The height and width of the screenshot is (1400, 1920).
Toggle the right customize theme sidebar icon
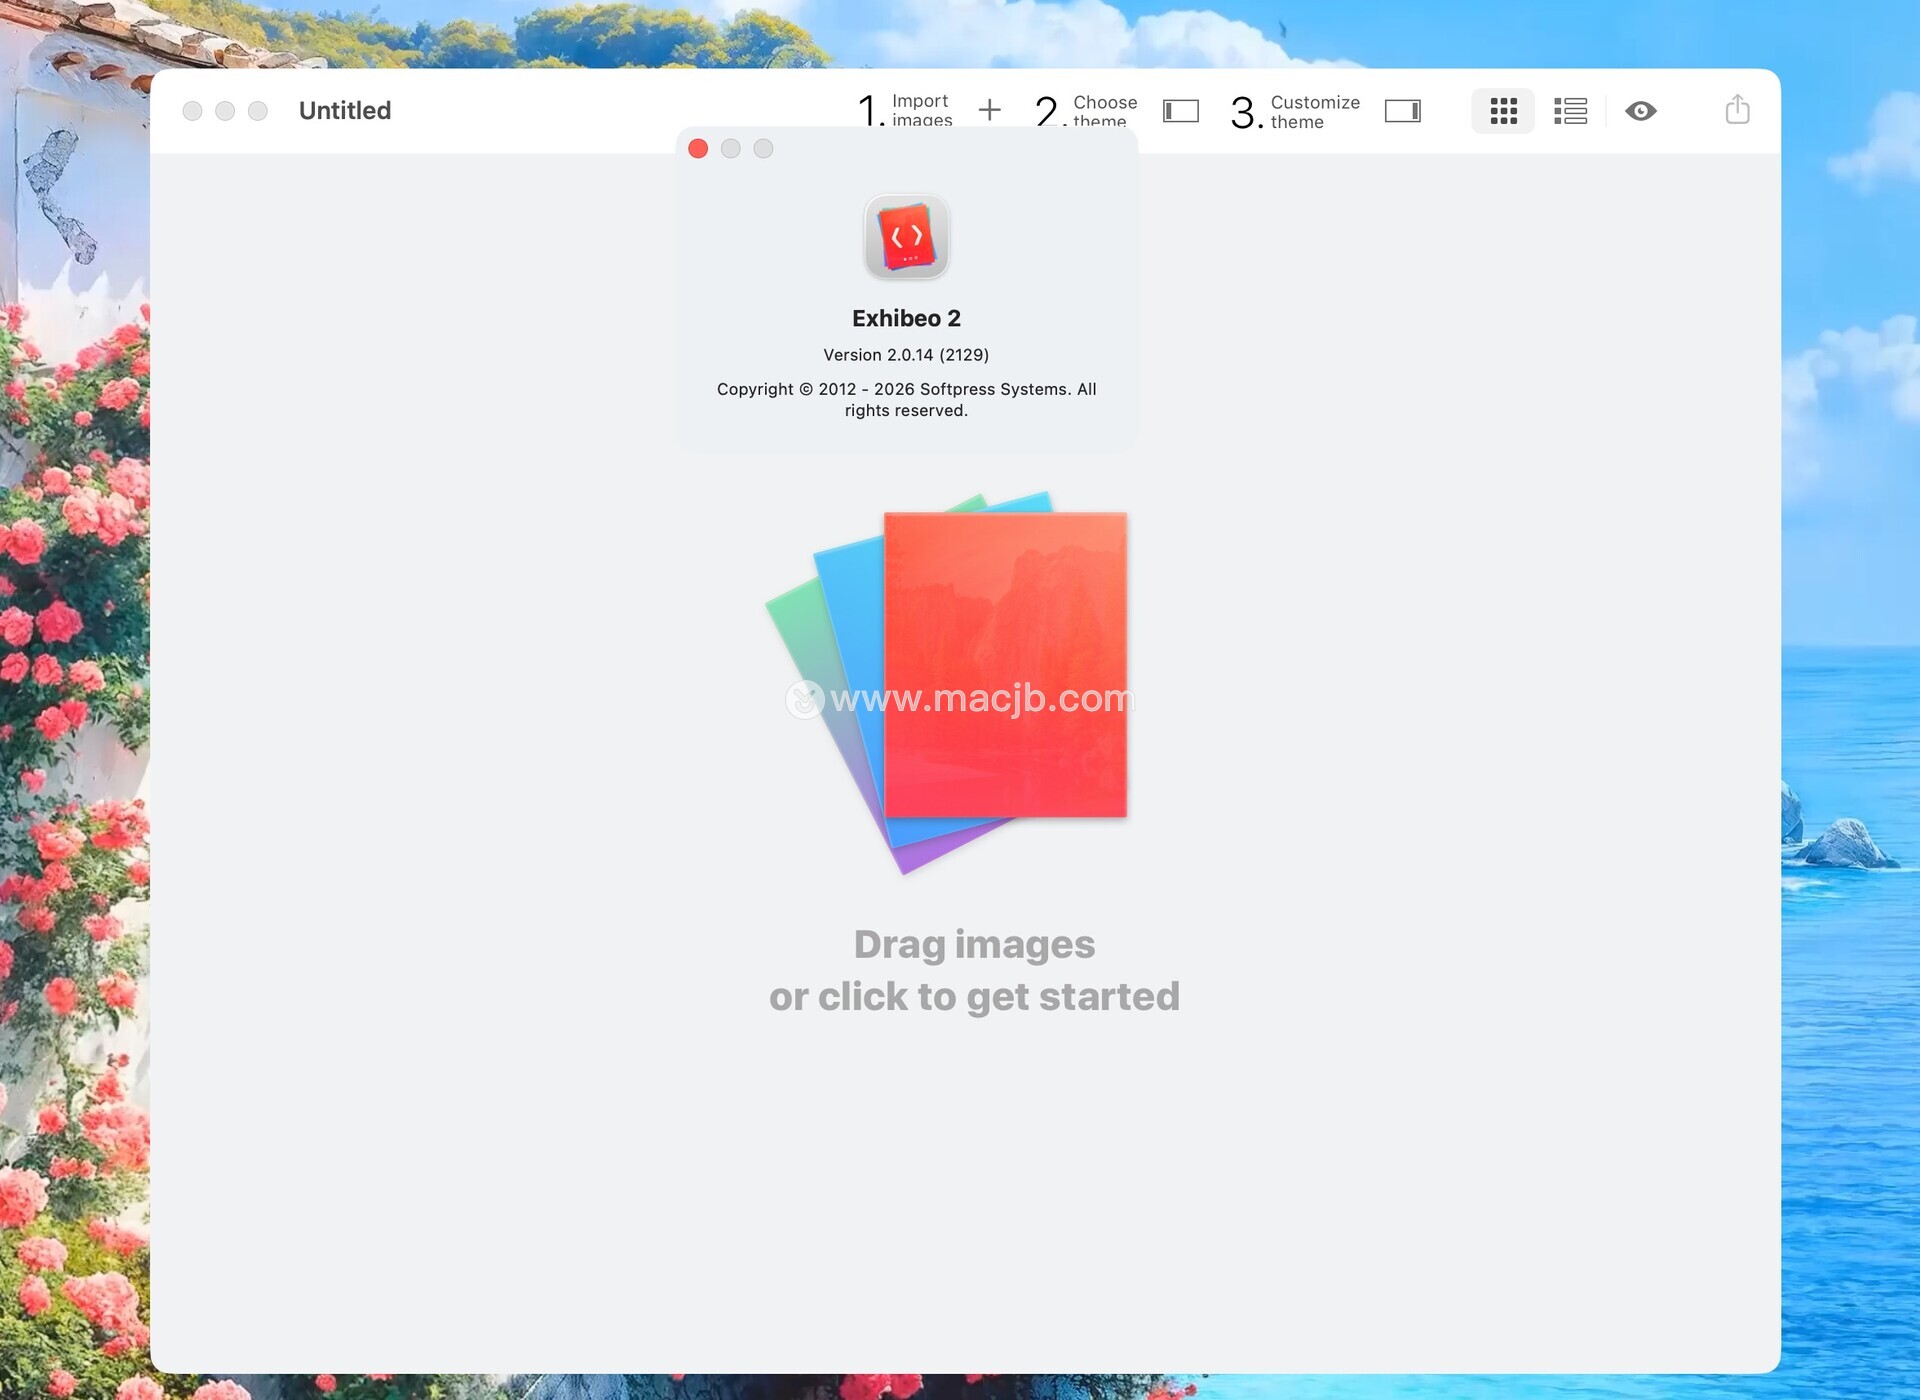click(x=1402, y=111)
